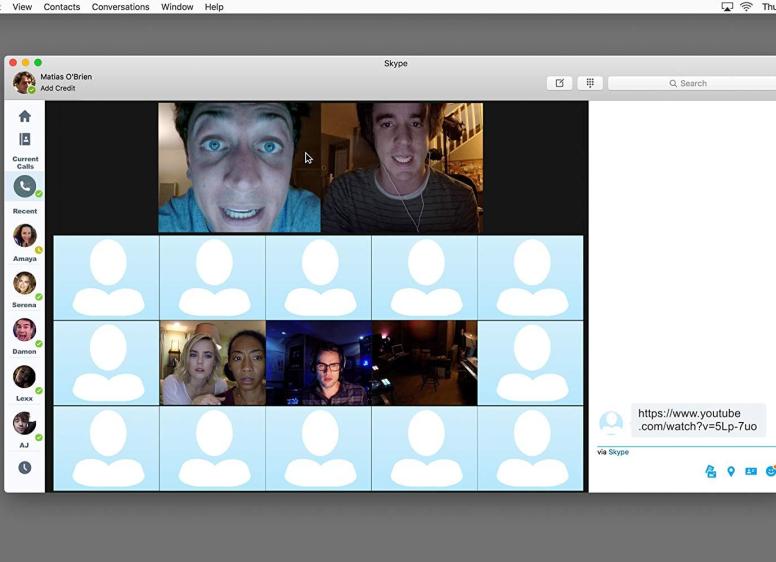Select the Current Calls phone icon
The image size is (776, 562).
[x=25, y=187]
